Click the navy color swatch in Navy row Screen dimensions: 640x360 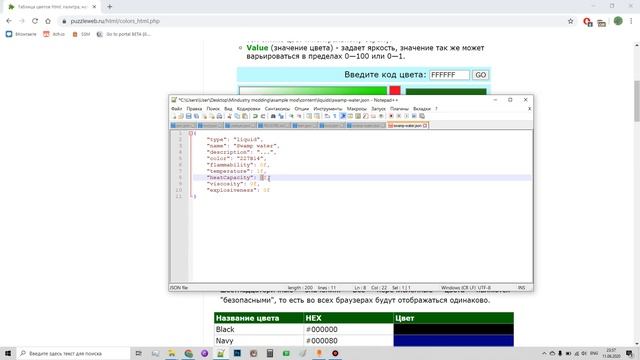point(453,340)
